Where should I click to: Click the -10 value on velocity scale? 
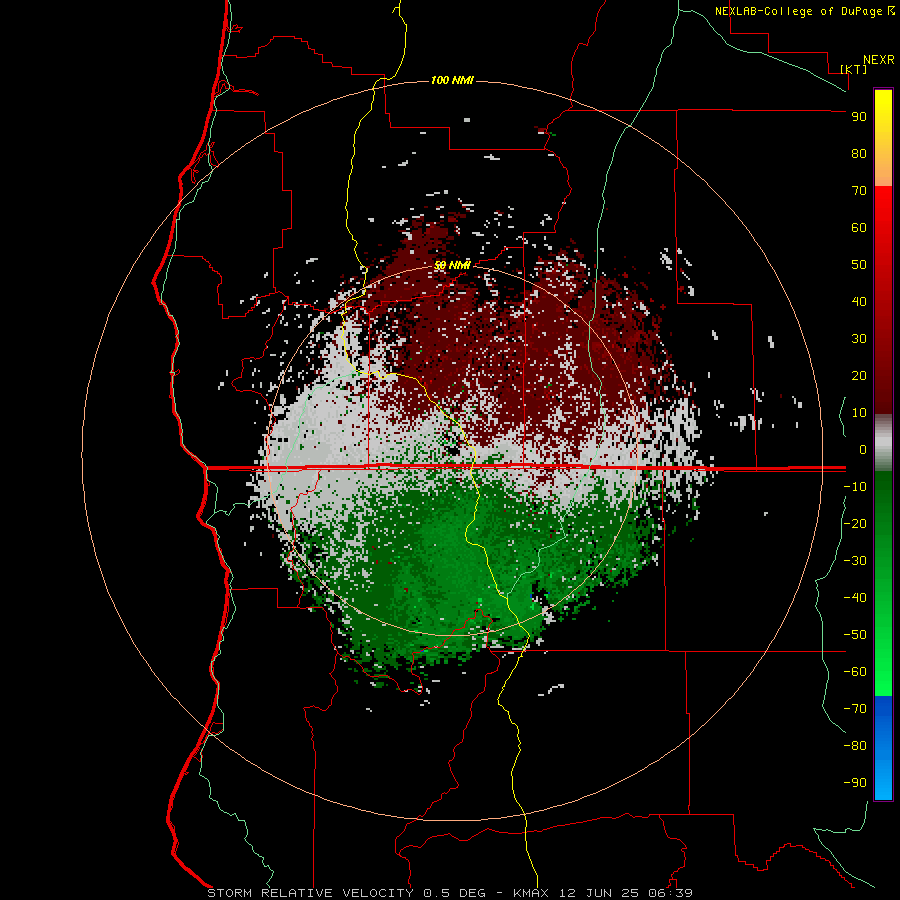855,487
